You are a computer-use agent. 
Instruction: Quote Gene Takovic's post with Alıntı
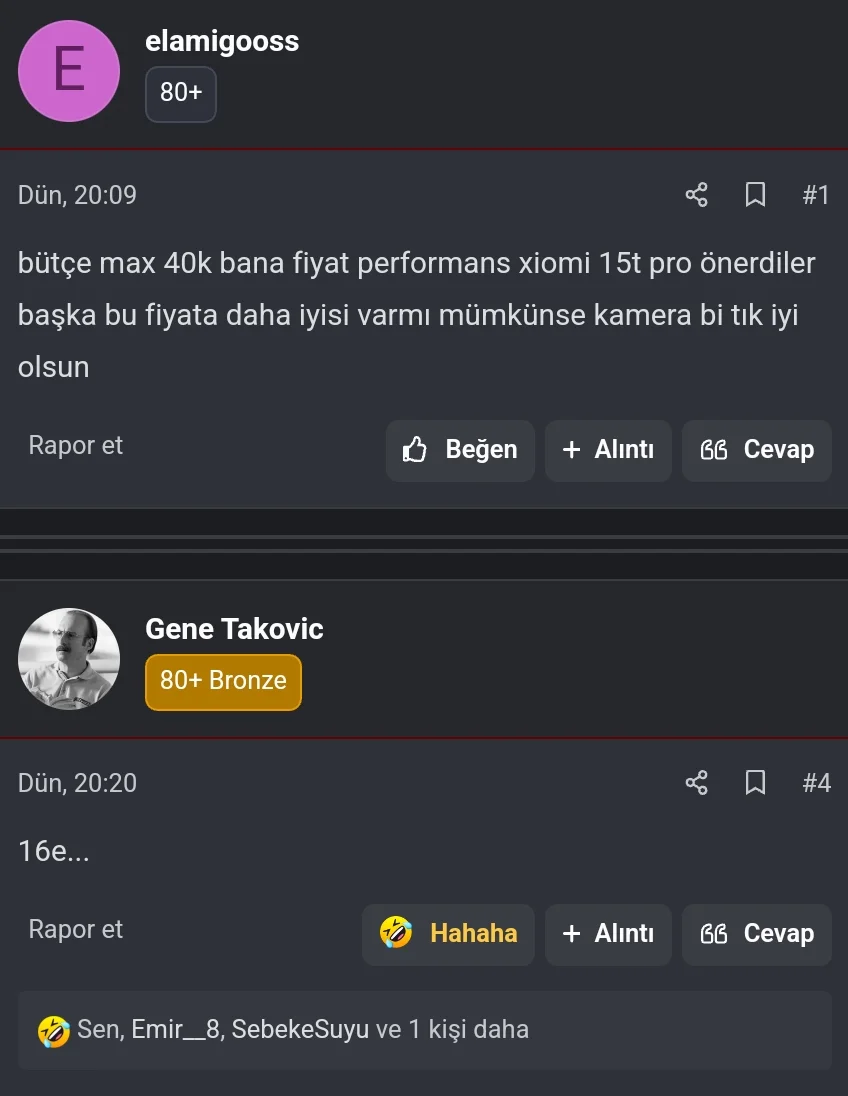pos(608,934)
